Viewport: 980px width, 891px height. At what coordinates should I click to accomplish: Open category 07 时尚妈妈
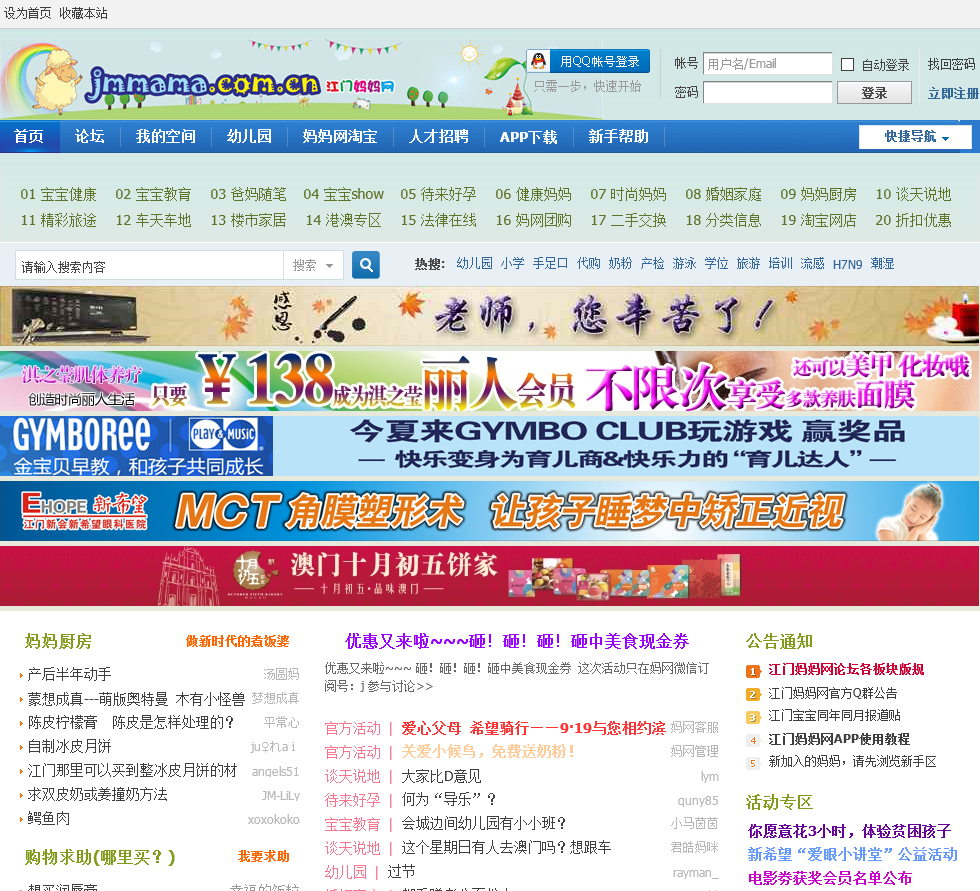click(x=628, y=194)
